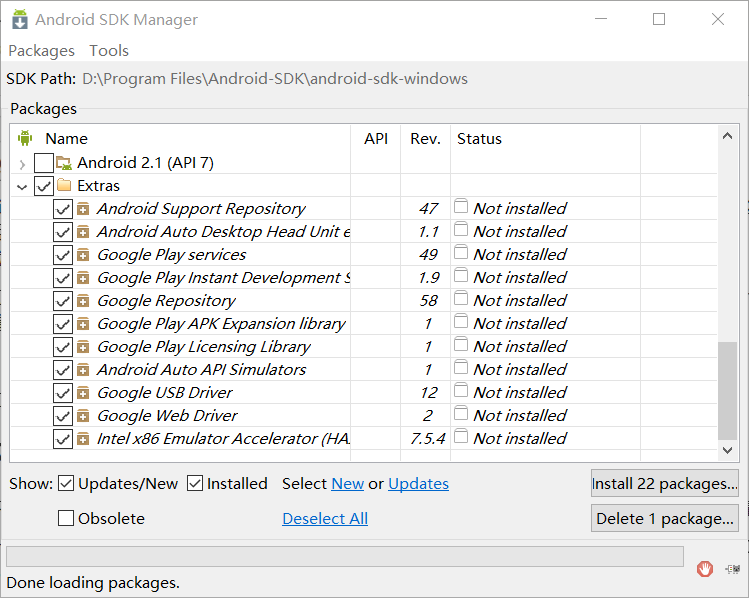
Task: Click the Extras folder icon
Action: pos(64,185)
